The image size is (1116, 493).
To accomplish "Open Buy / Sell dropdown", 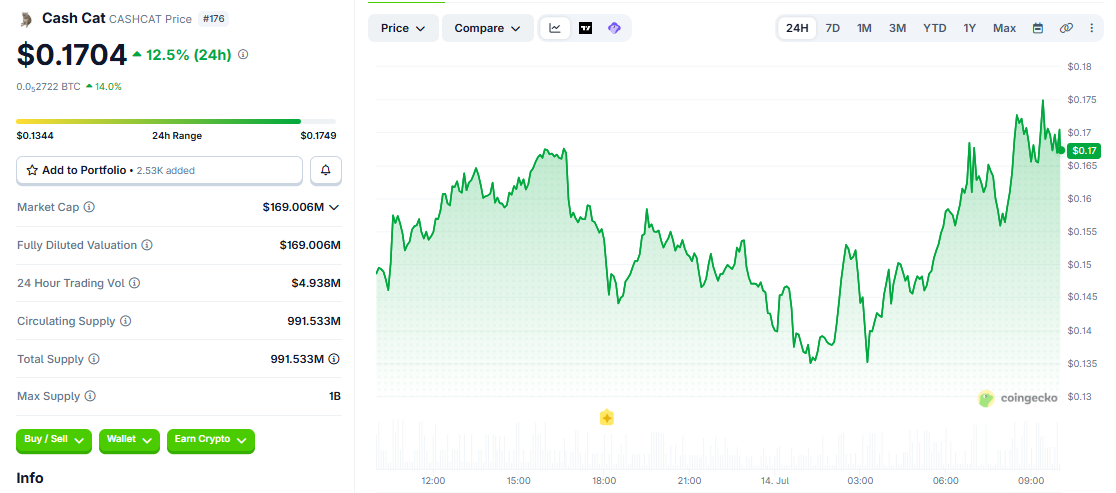I will (54, 440).
